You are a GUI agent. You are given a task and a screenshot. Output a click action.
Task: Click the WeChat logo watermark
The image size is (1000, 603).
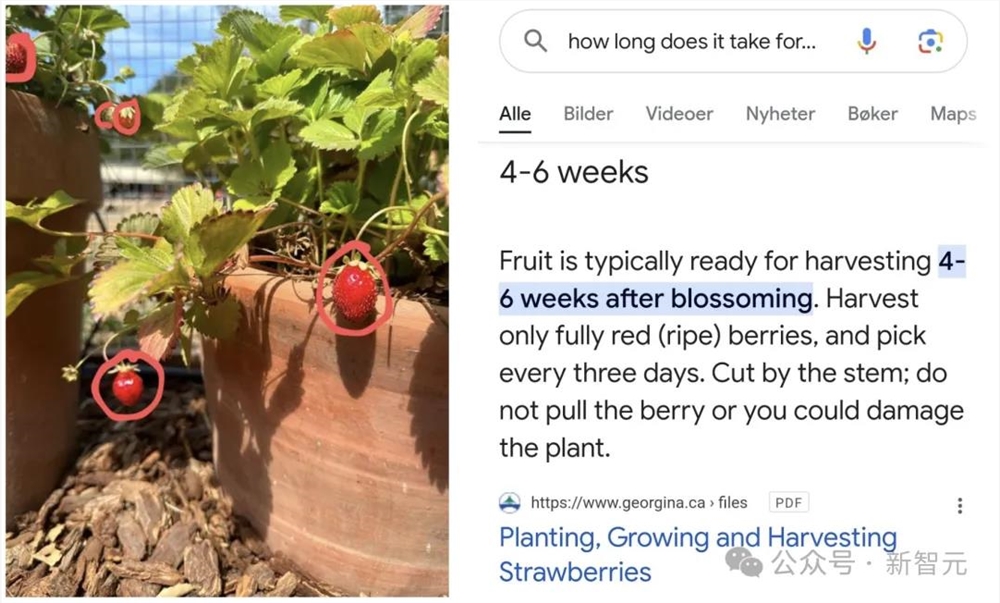pos(743,562)
